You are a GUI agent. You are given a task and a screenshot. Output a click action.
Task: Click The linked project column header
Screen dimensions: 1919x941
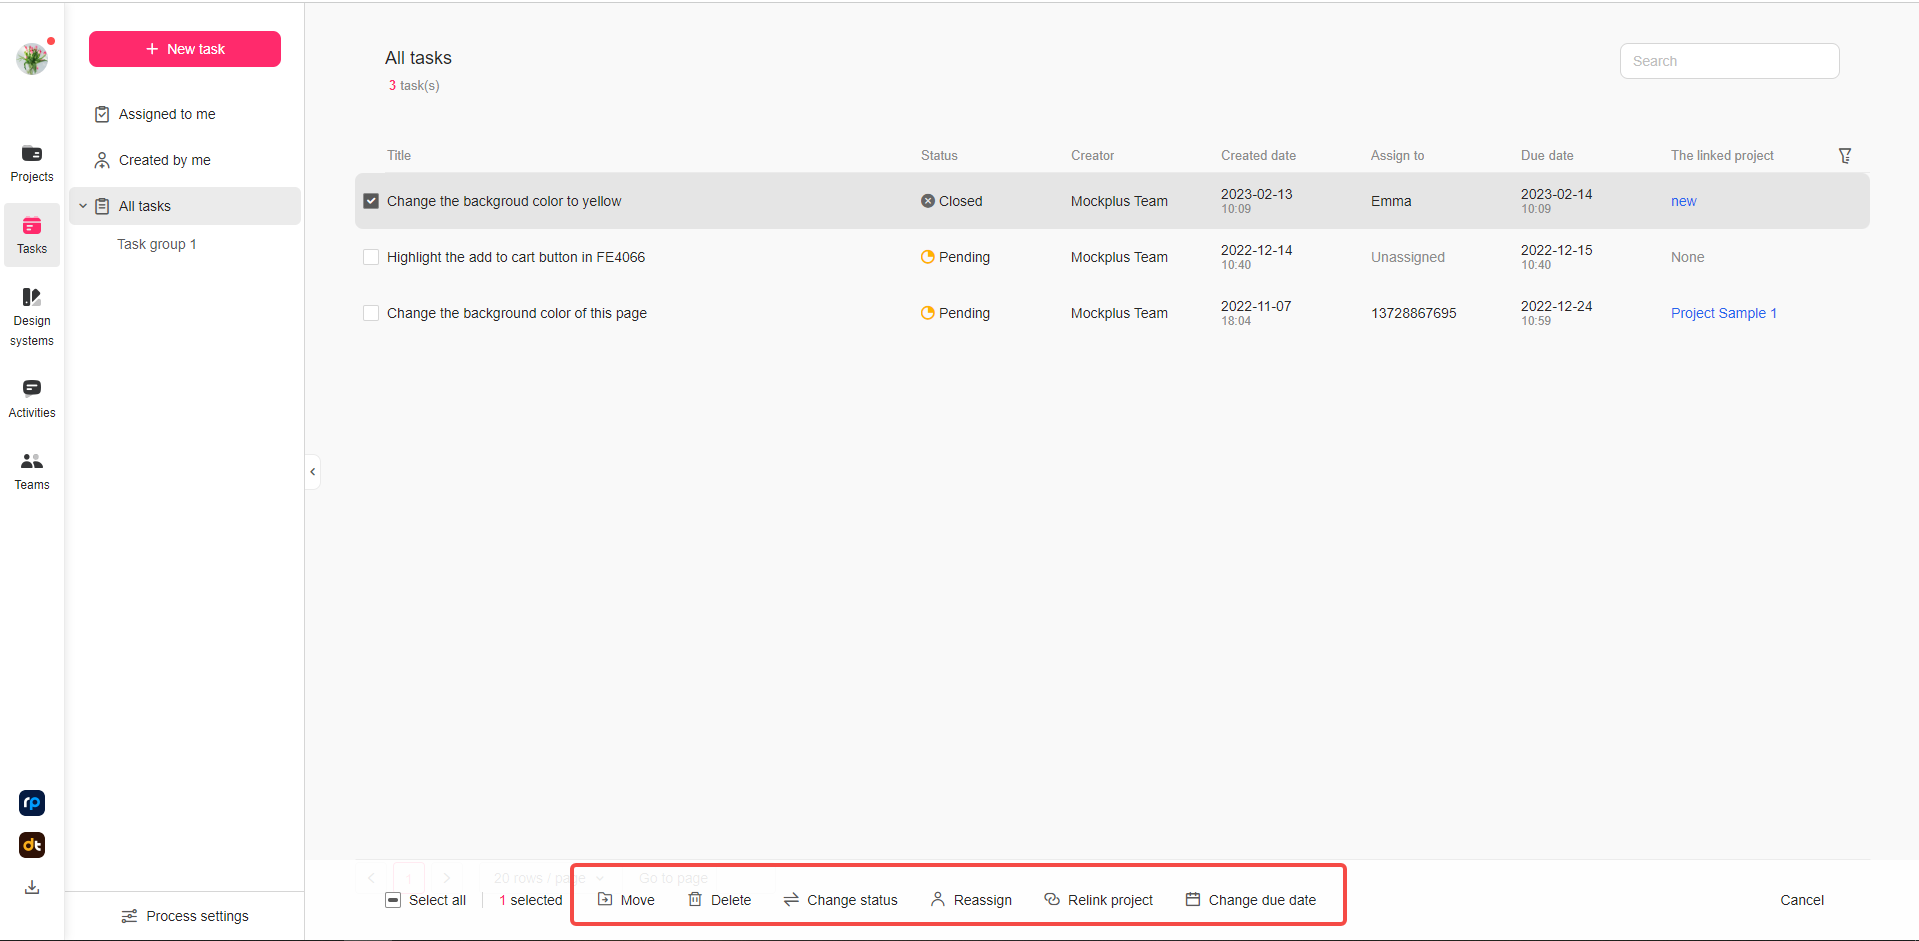tap(1722, 155)
